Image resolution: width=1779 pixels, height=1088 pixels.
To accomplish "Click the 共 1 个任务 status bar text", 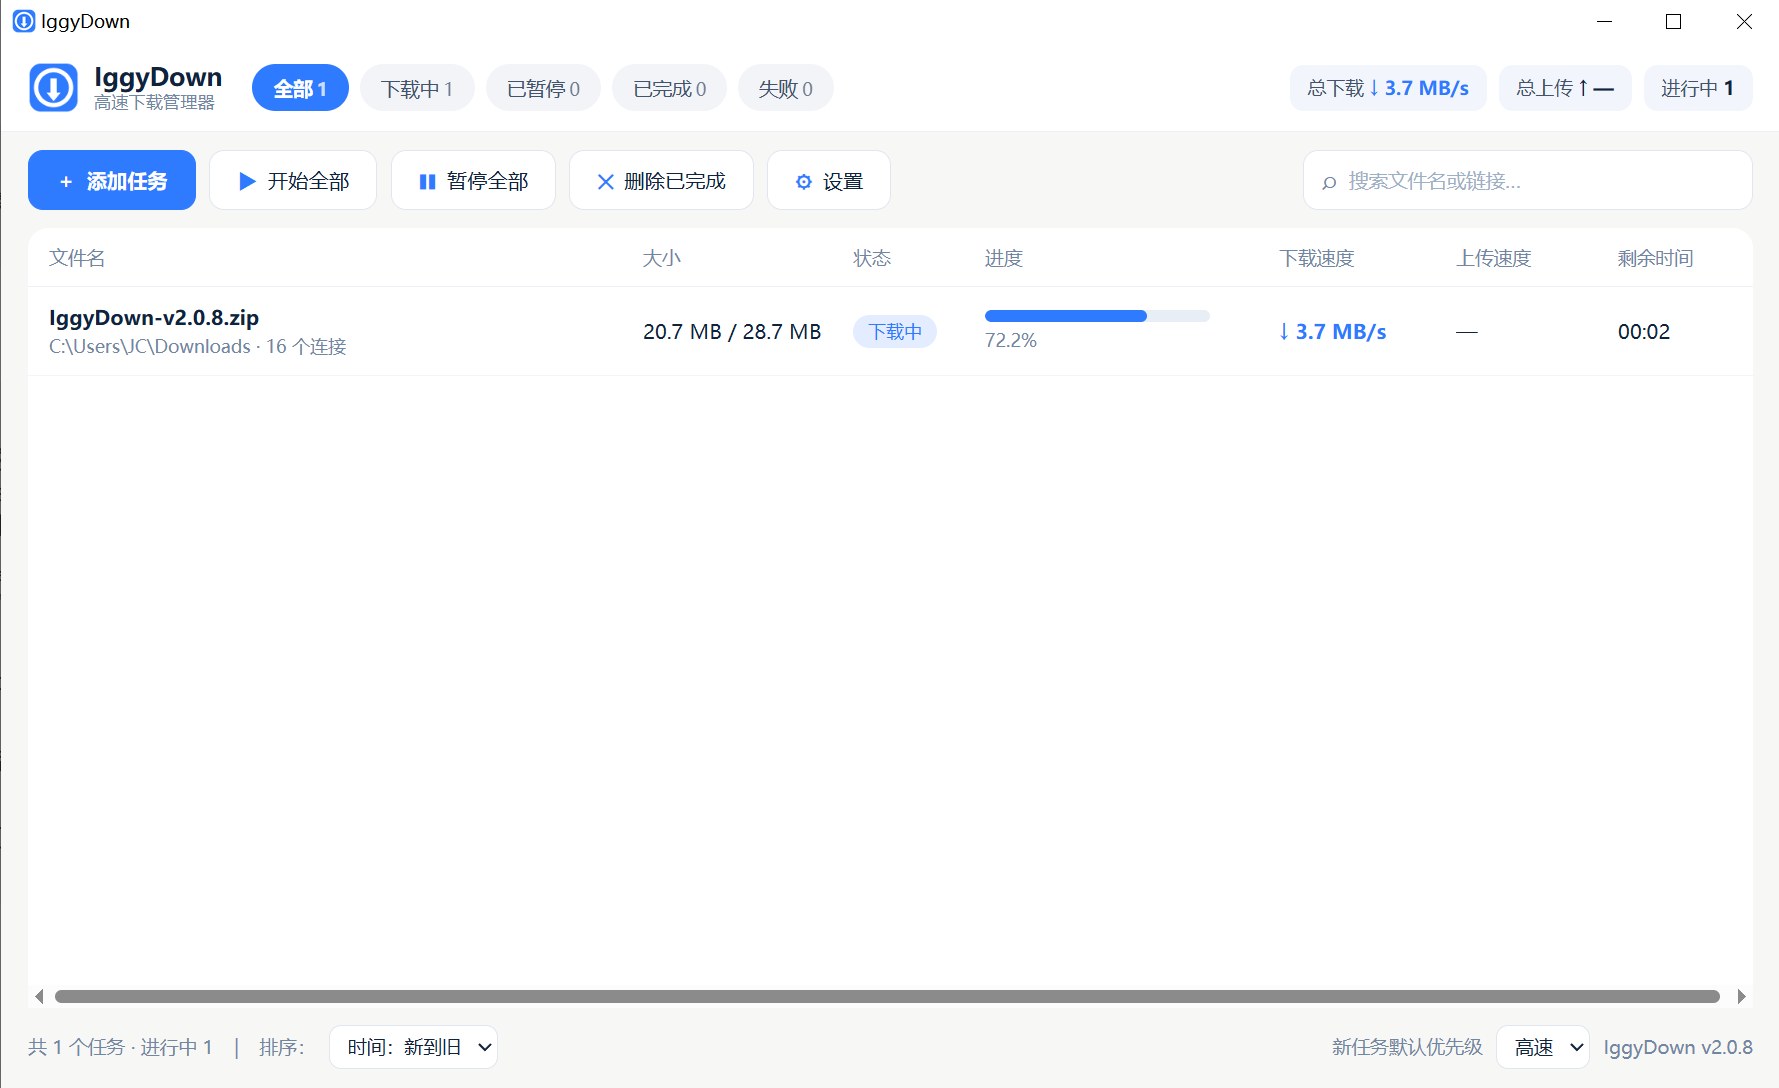I will (x=76, y=1047).
